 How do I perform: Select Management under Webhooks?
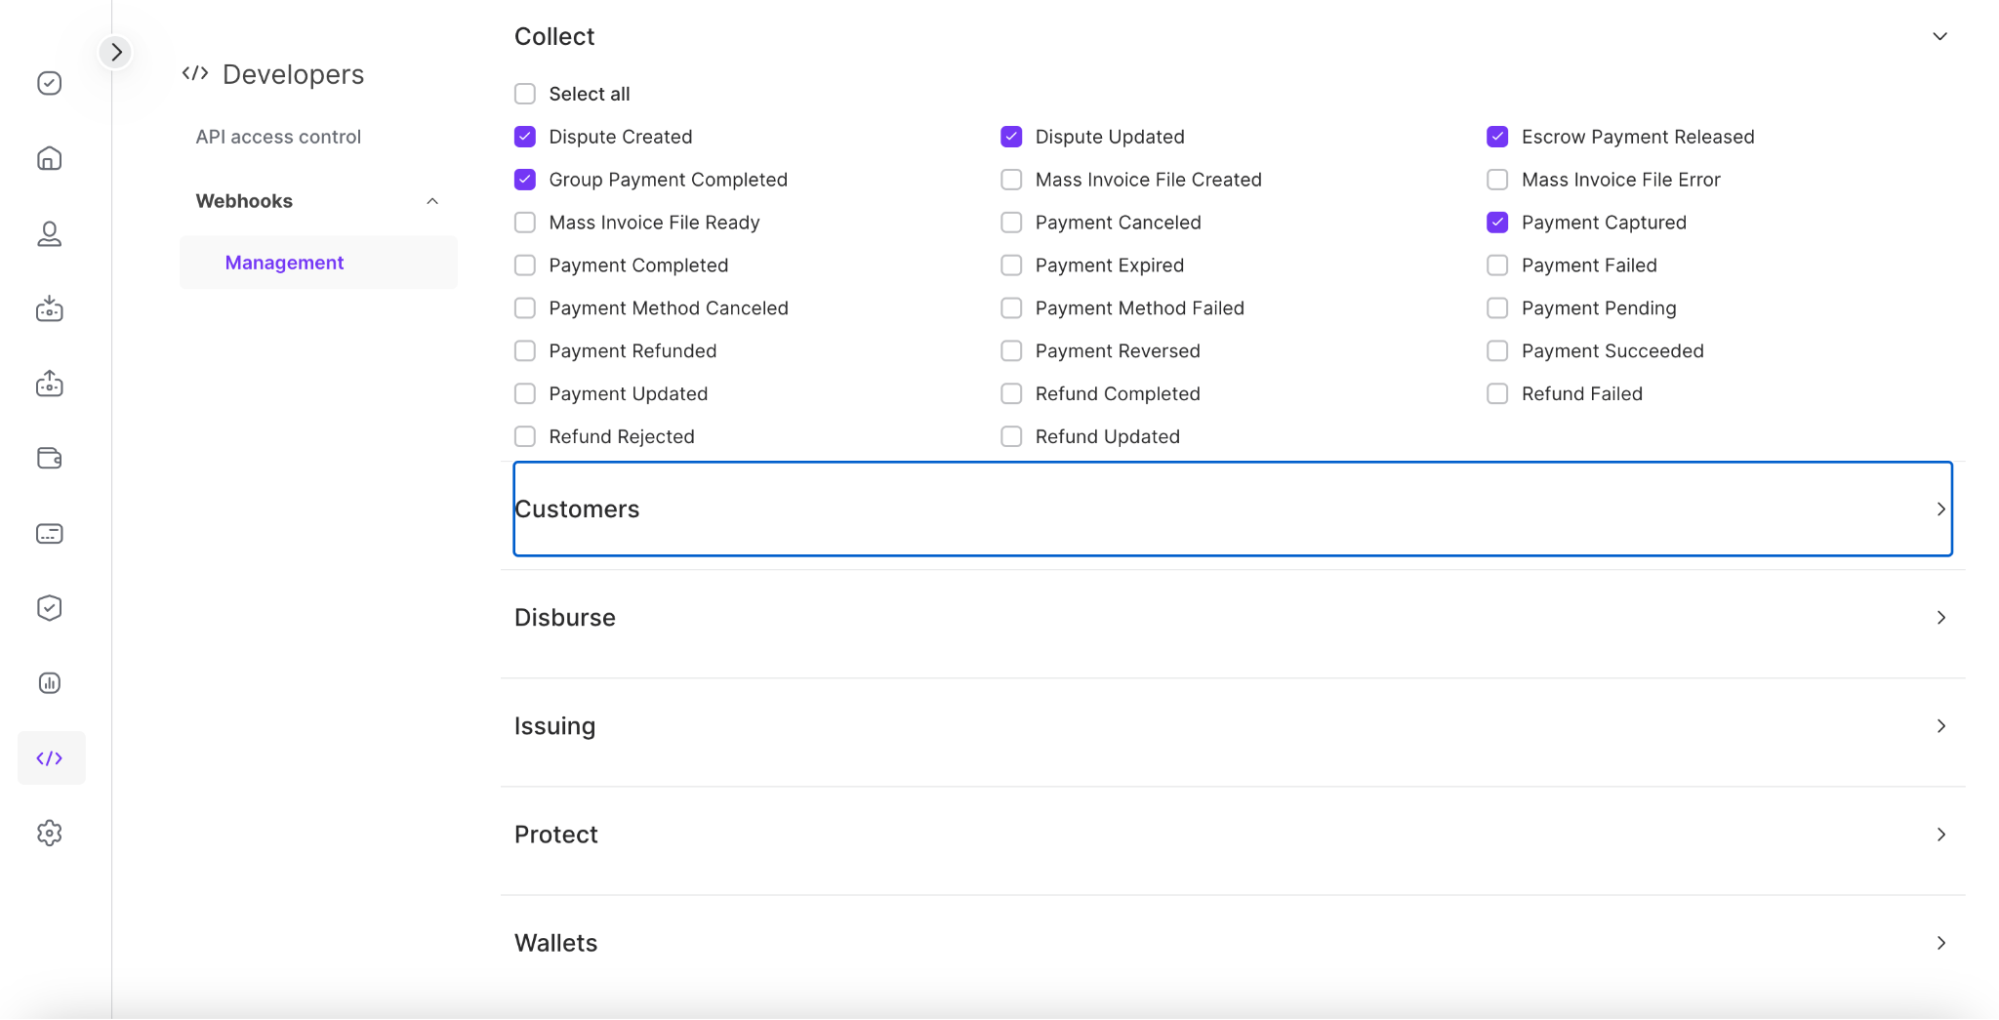point(284,262)
